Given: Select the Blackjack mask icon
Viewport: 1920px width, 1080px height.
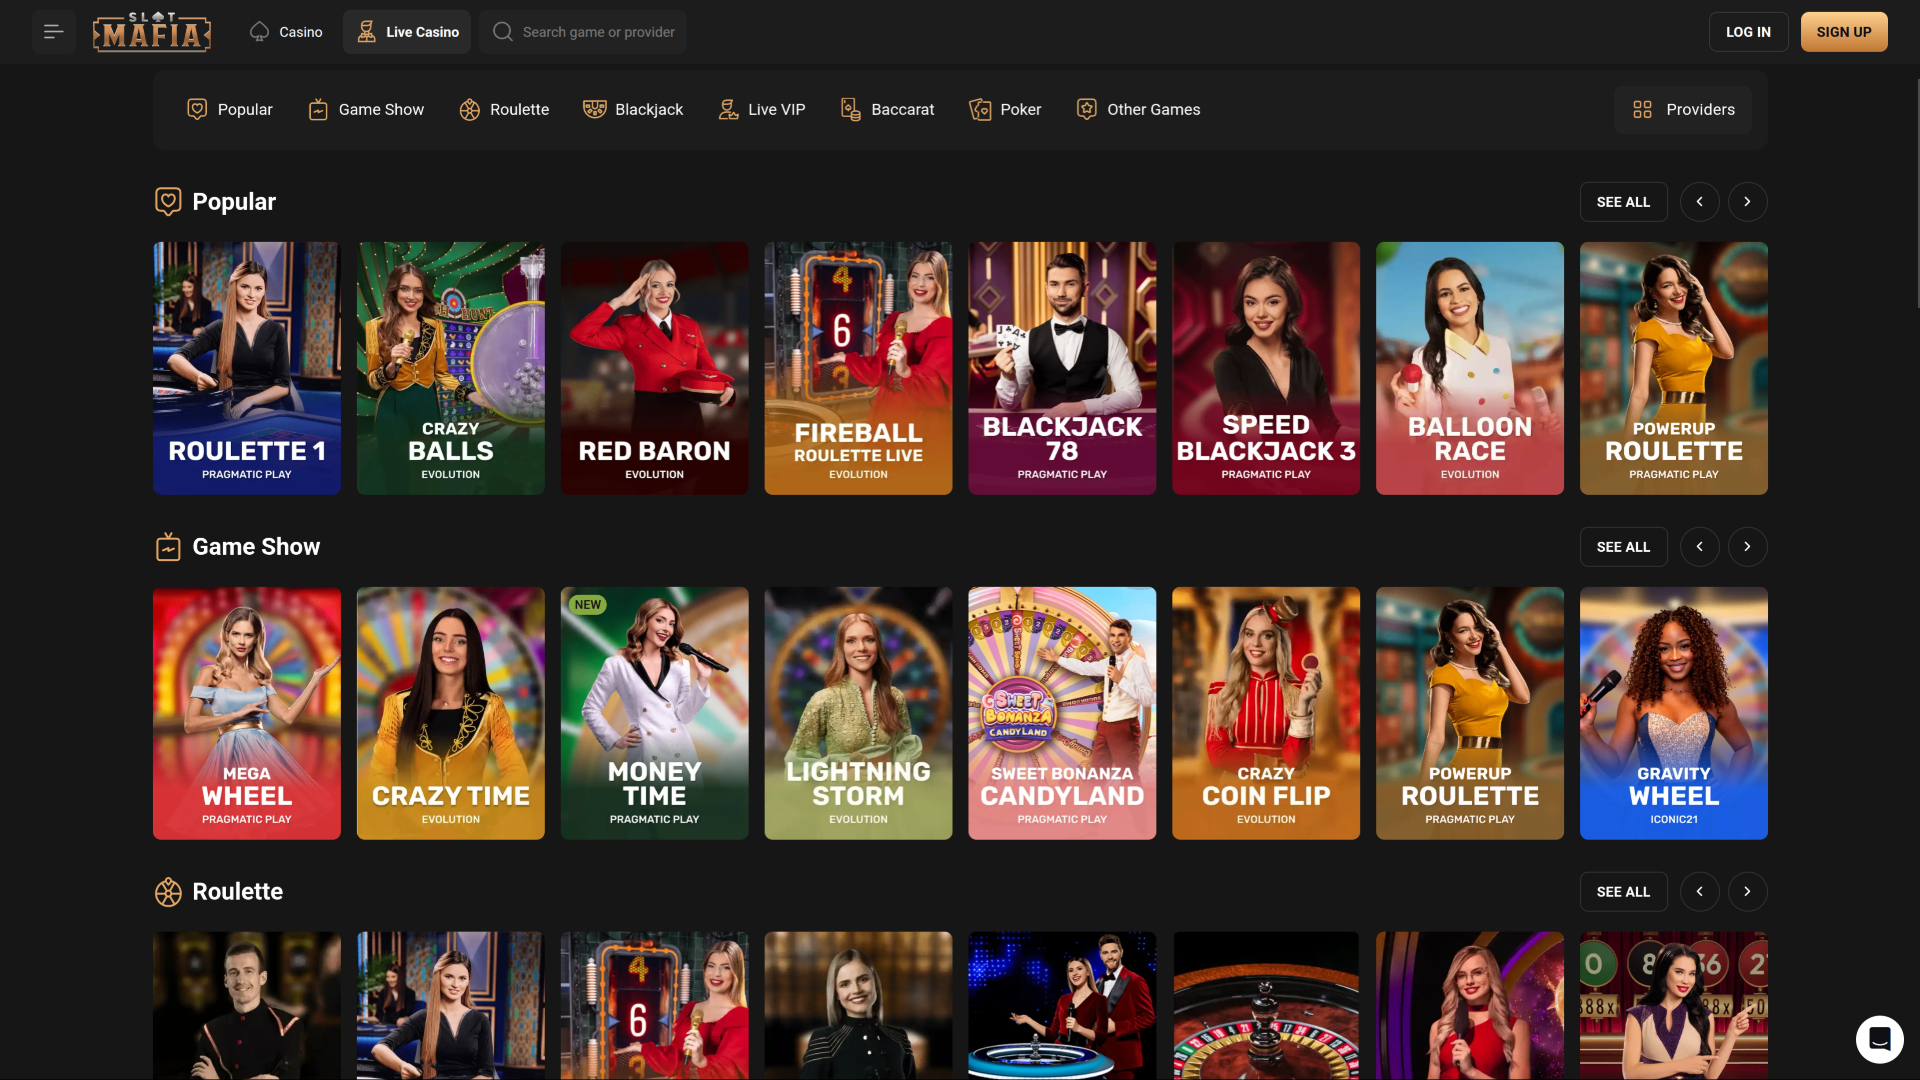Looking at the screenshot, I should point(596,109).
